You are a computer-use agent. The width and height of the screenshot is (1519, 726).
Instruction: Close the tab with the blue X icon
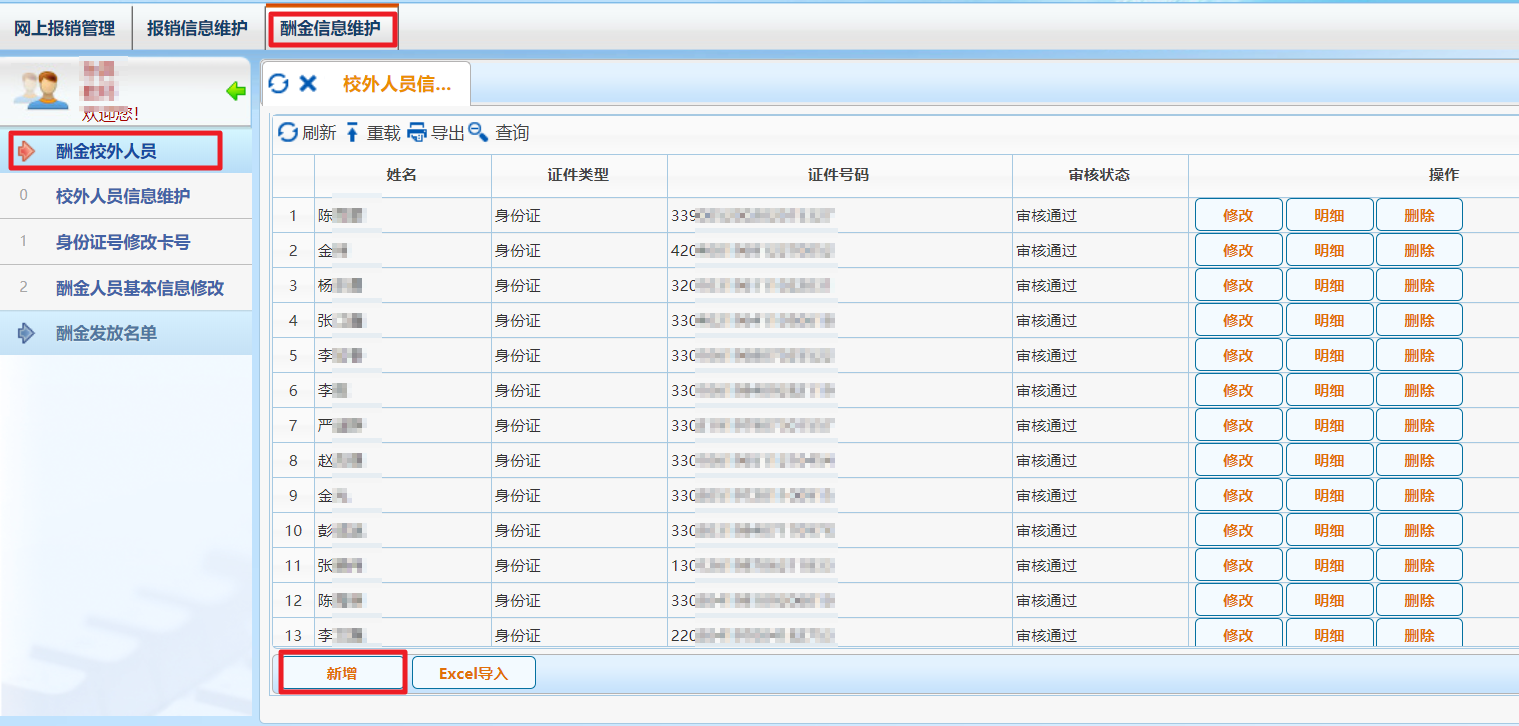[308, 84]
